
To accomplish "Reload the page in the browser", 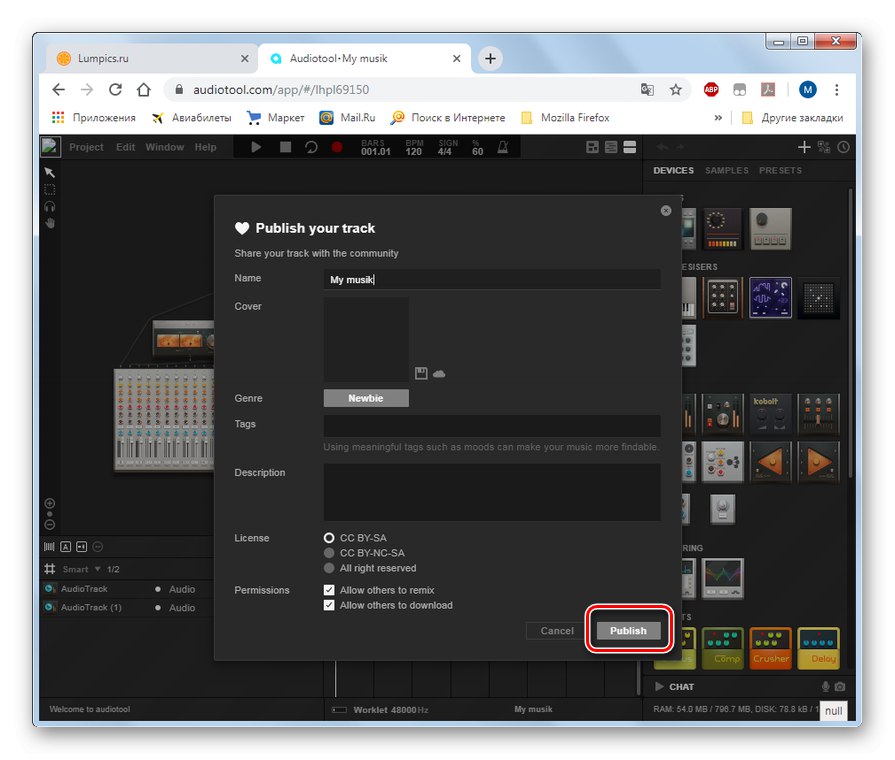I will point(115,90).
